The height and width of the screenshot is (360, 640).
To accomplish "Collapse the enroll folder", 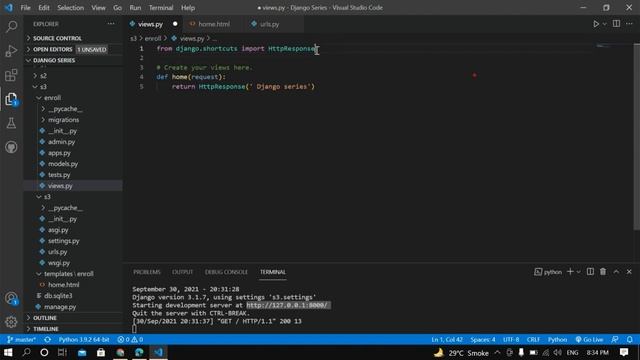I will pos(73,98).
